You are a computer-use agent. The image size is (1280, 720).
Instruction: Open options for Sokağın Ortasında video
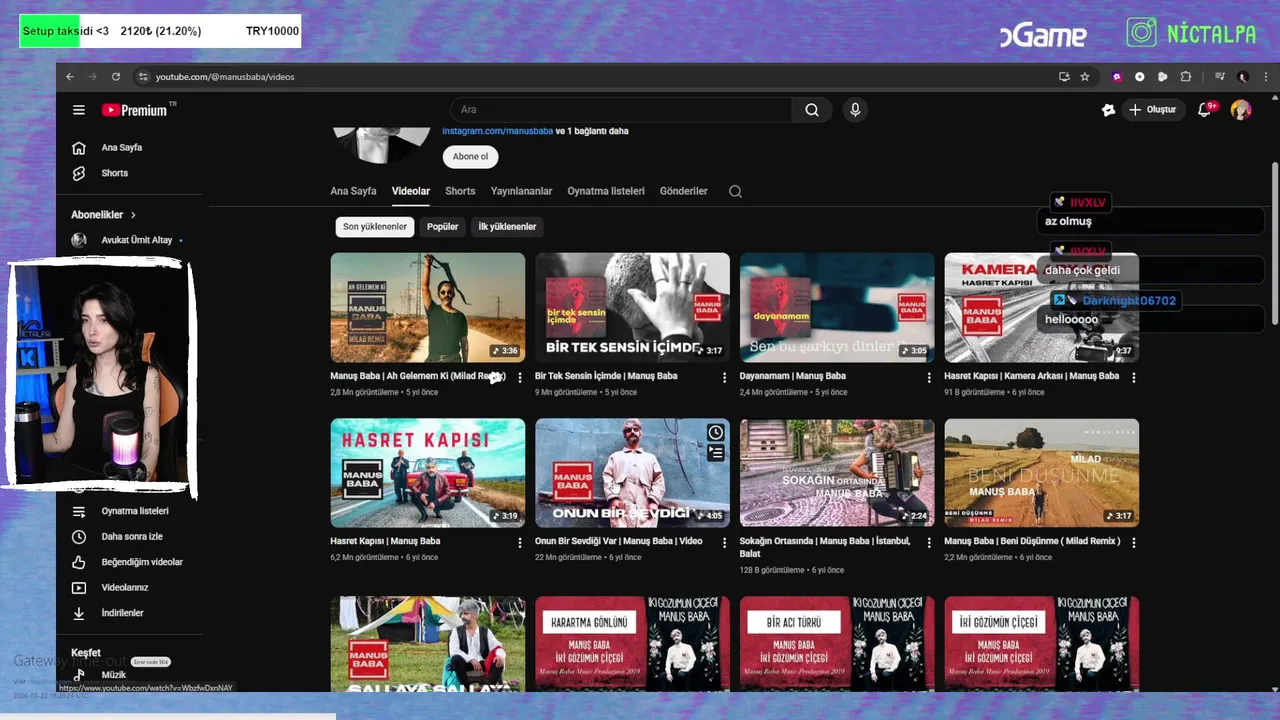[x=929, y=542]
